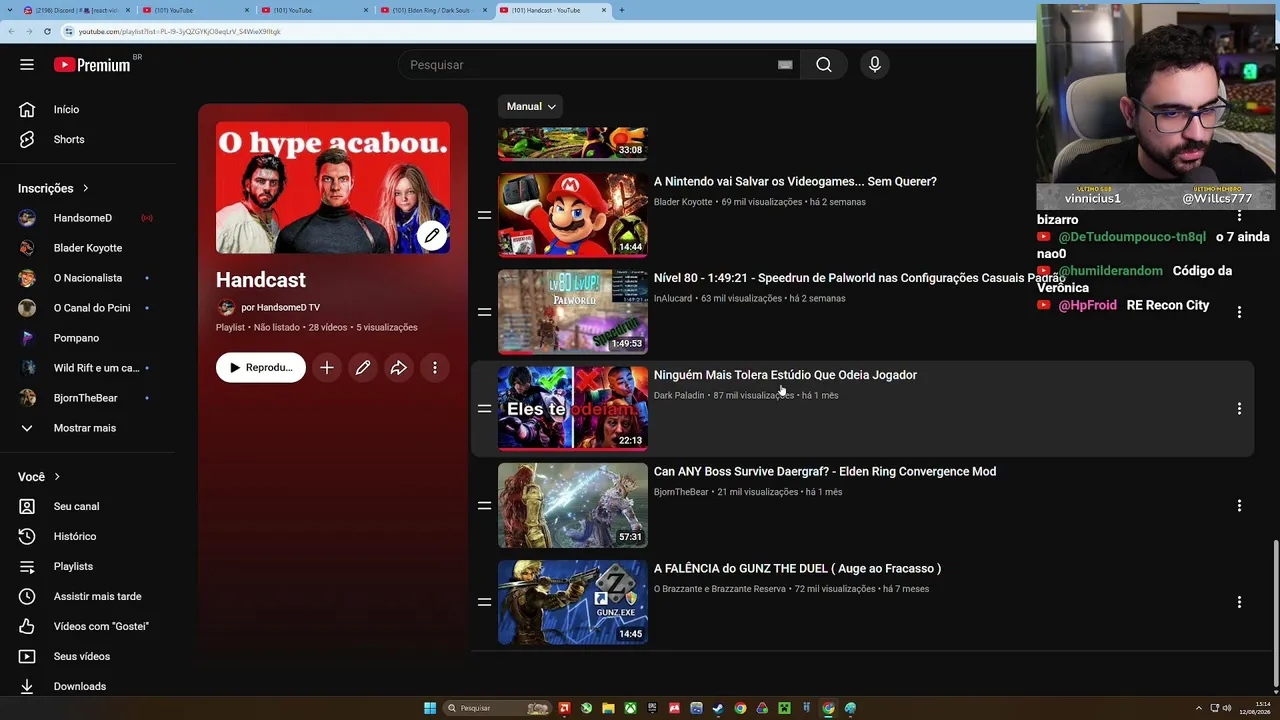Open Assistir mais tarde list
The height and width of the screenshot is (720, 1280).
tap(97, 596)
